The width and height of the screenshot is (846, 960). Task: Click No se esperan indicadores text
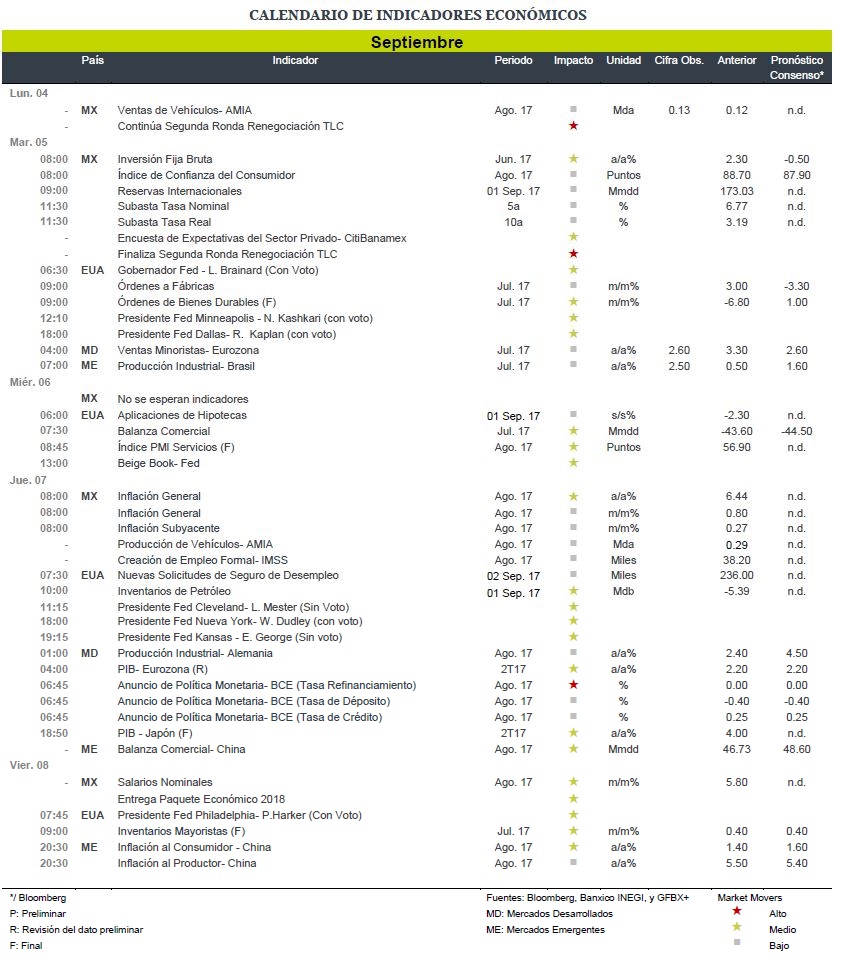tap(183, 399)
